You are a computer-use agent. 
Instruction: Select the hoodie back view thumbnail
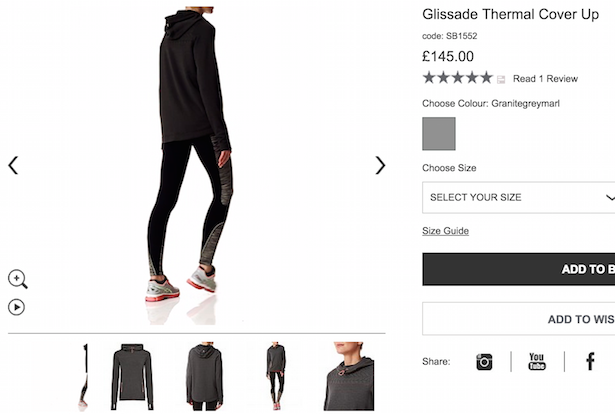pyautogui.click(x=204, y=377)
